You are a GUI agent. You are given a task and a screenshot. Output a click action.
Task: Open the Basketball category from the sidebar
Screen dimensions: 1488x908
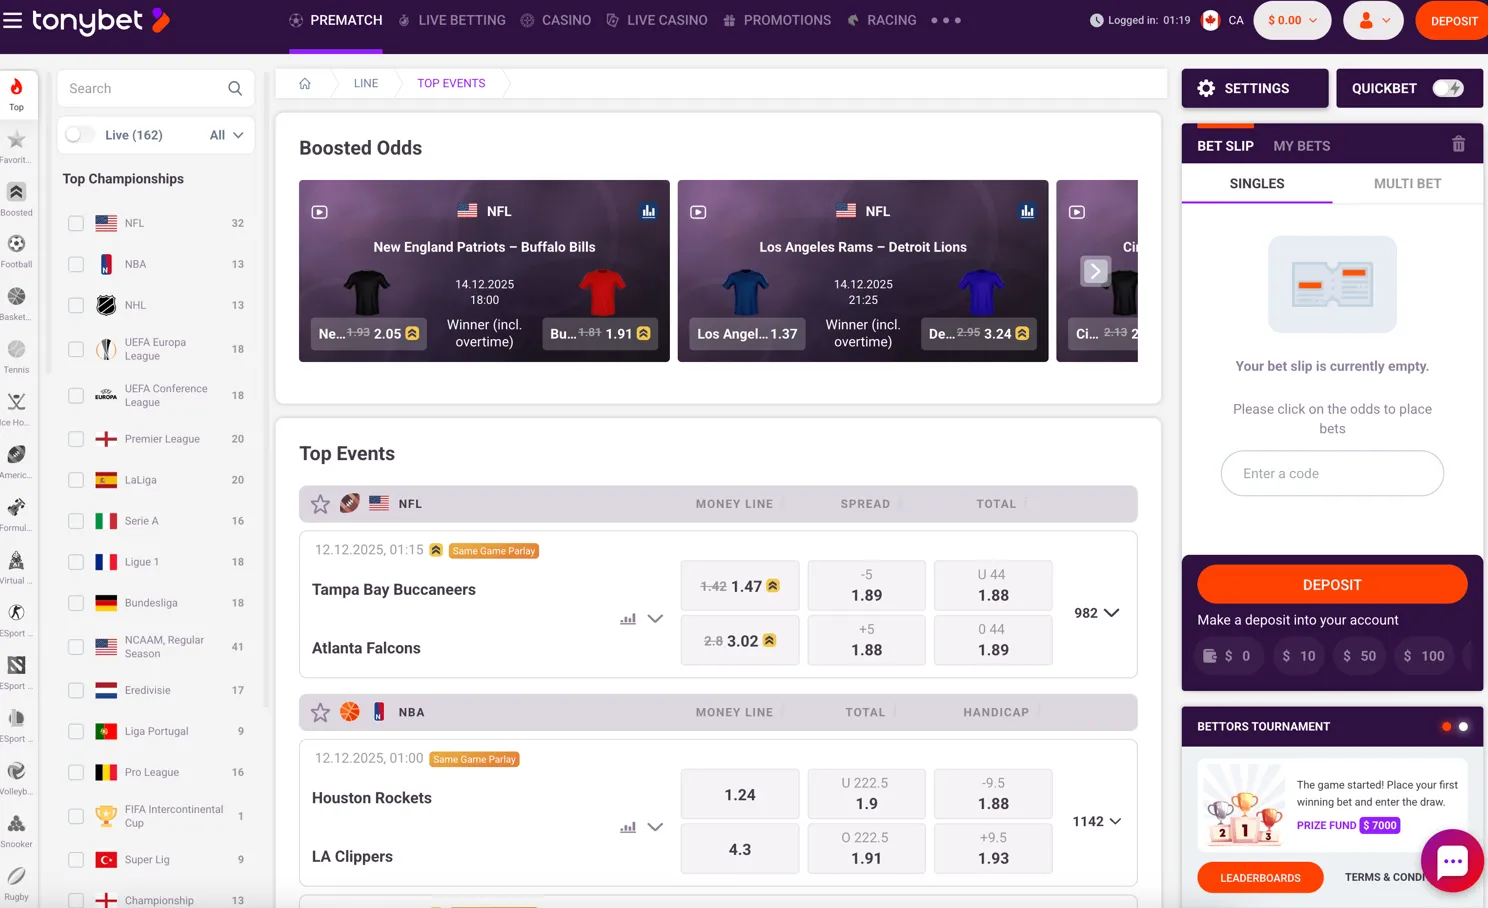pos(16,298)
